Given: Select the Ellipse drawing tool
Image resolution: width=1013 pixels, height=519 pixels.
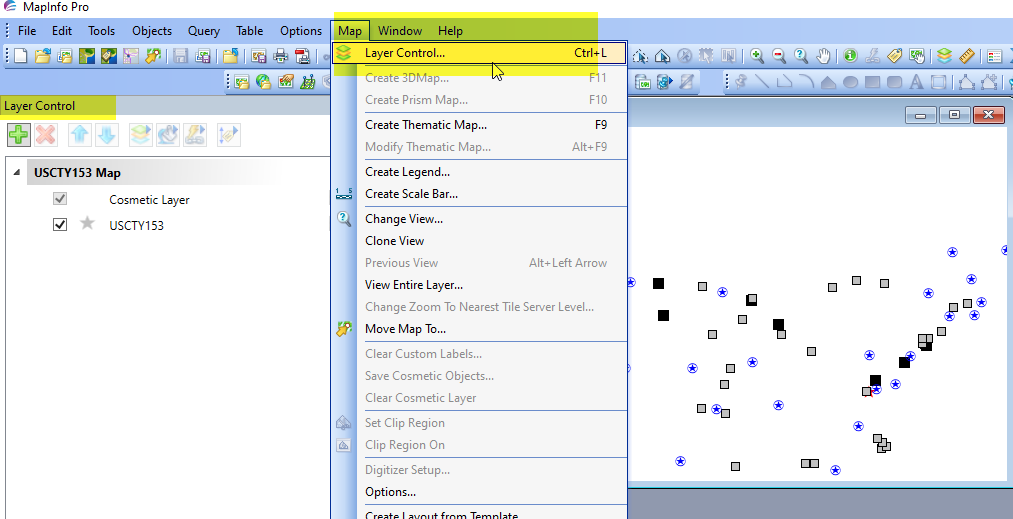Looking at the screenshot, I should point(850,82).
